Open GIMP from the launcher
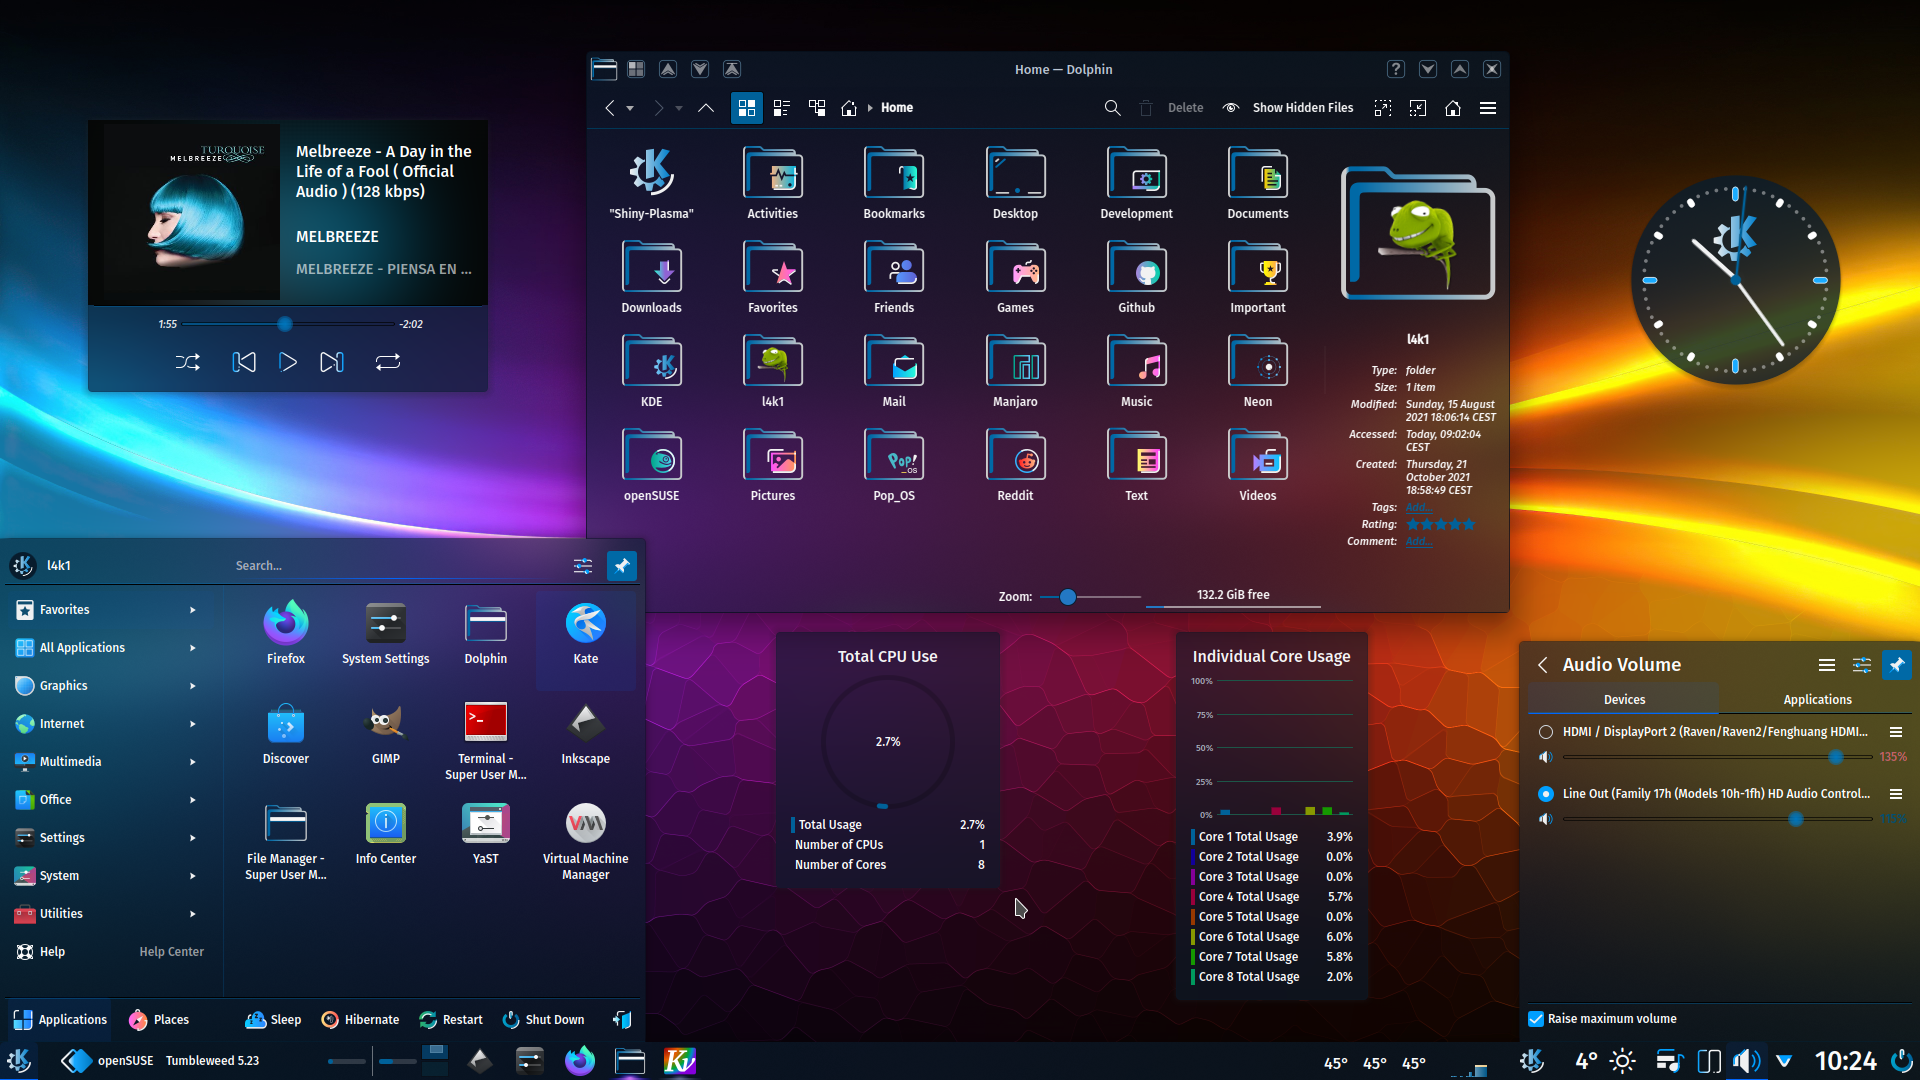Screen dimensions: 1920x1080 pyautogui.click(x=386, y=734)
